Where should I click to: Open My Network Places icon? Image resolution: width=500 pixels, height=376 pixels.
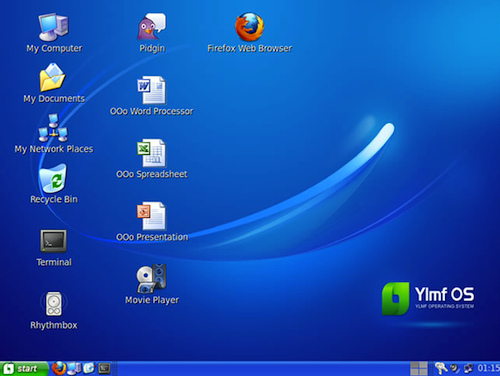(x=53, y=128)
